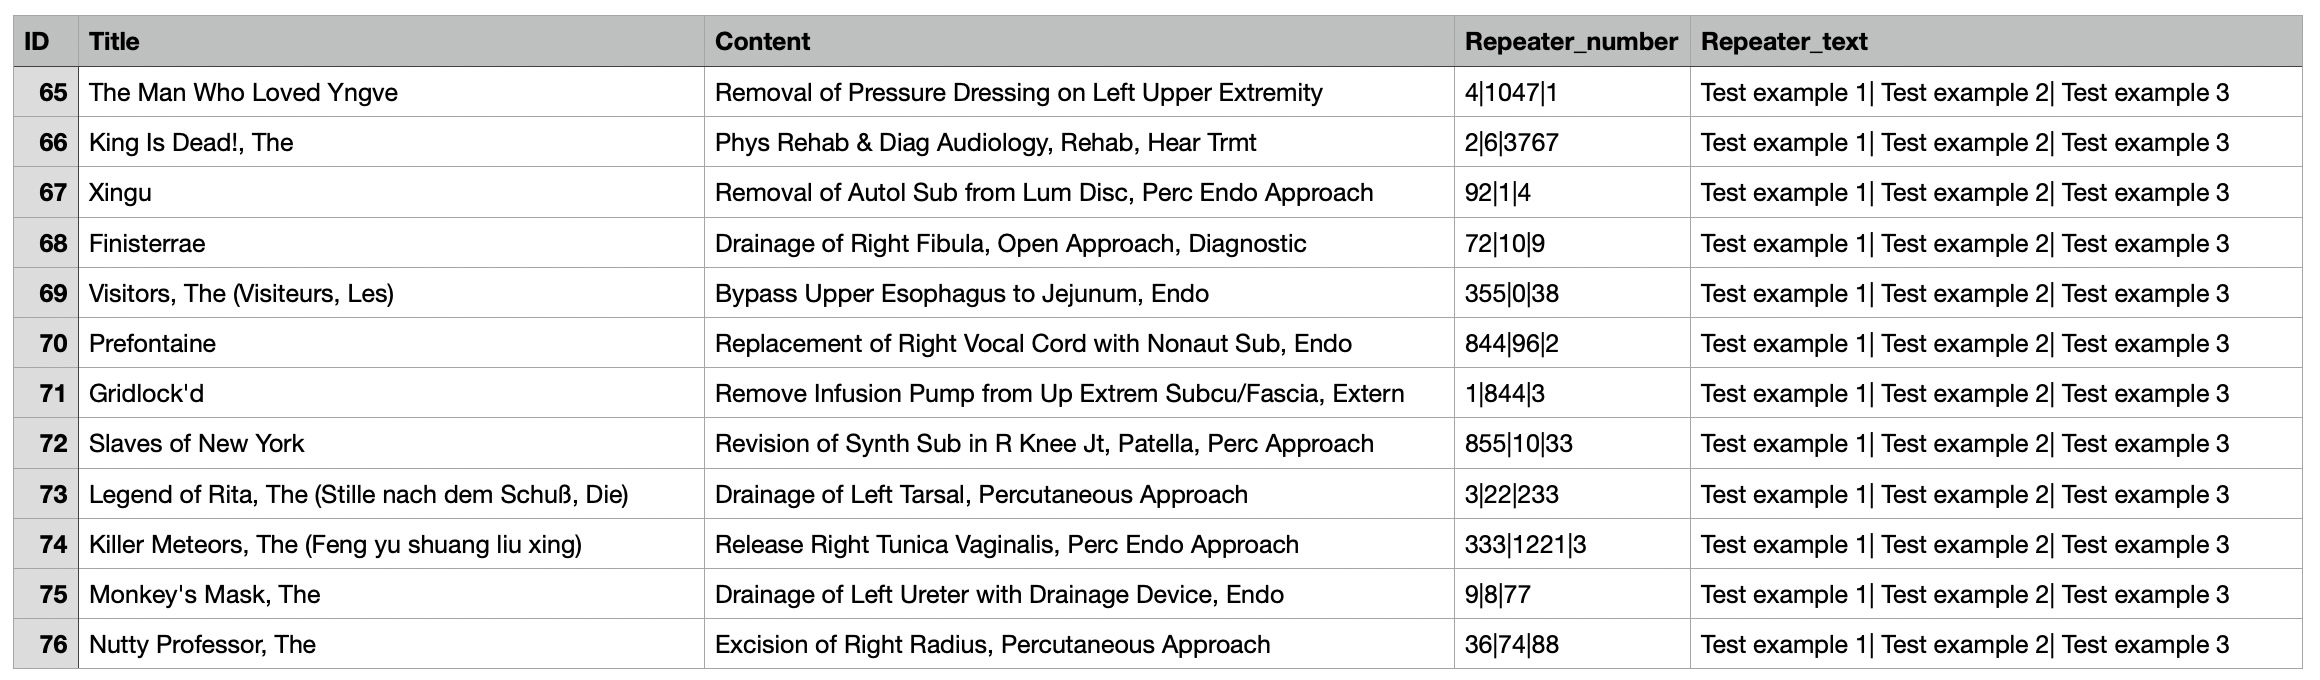Viewport: 2320px width, 680px height.
Task: Click the repeater number cell "2|6|3767"
Action: click(1511, 143)
